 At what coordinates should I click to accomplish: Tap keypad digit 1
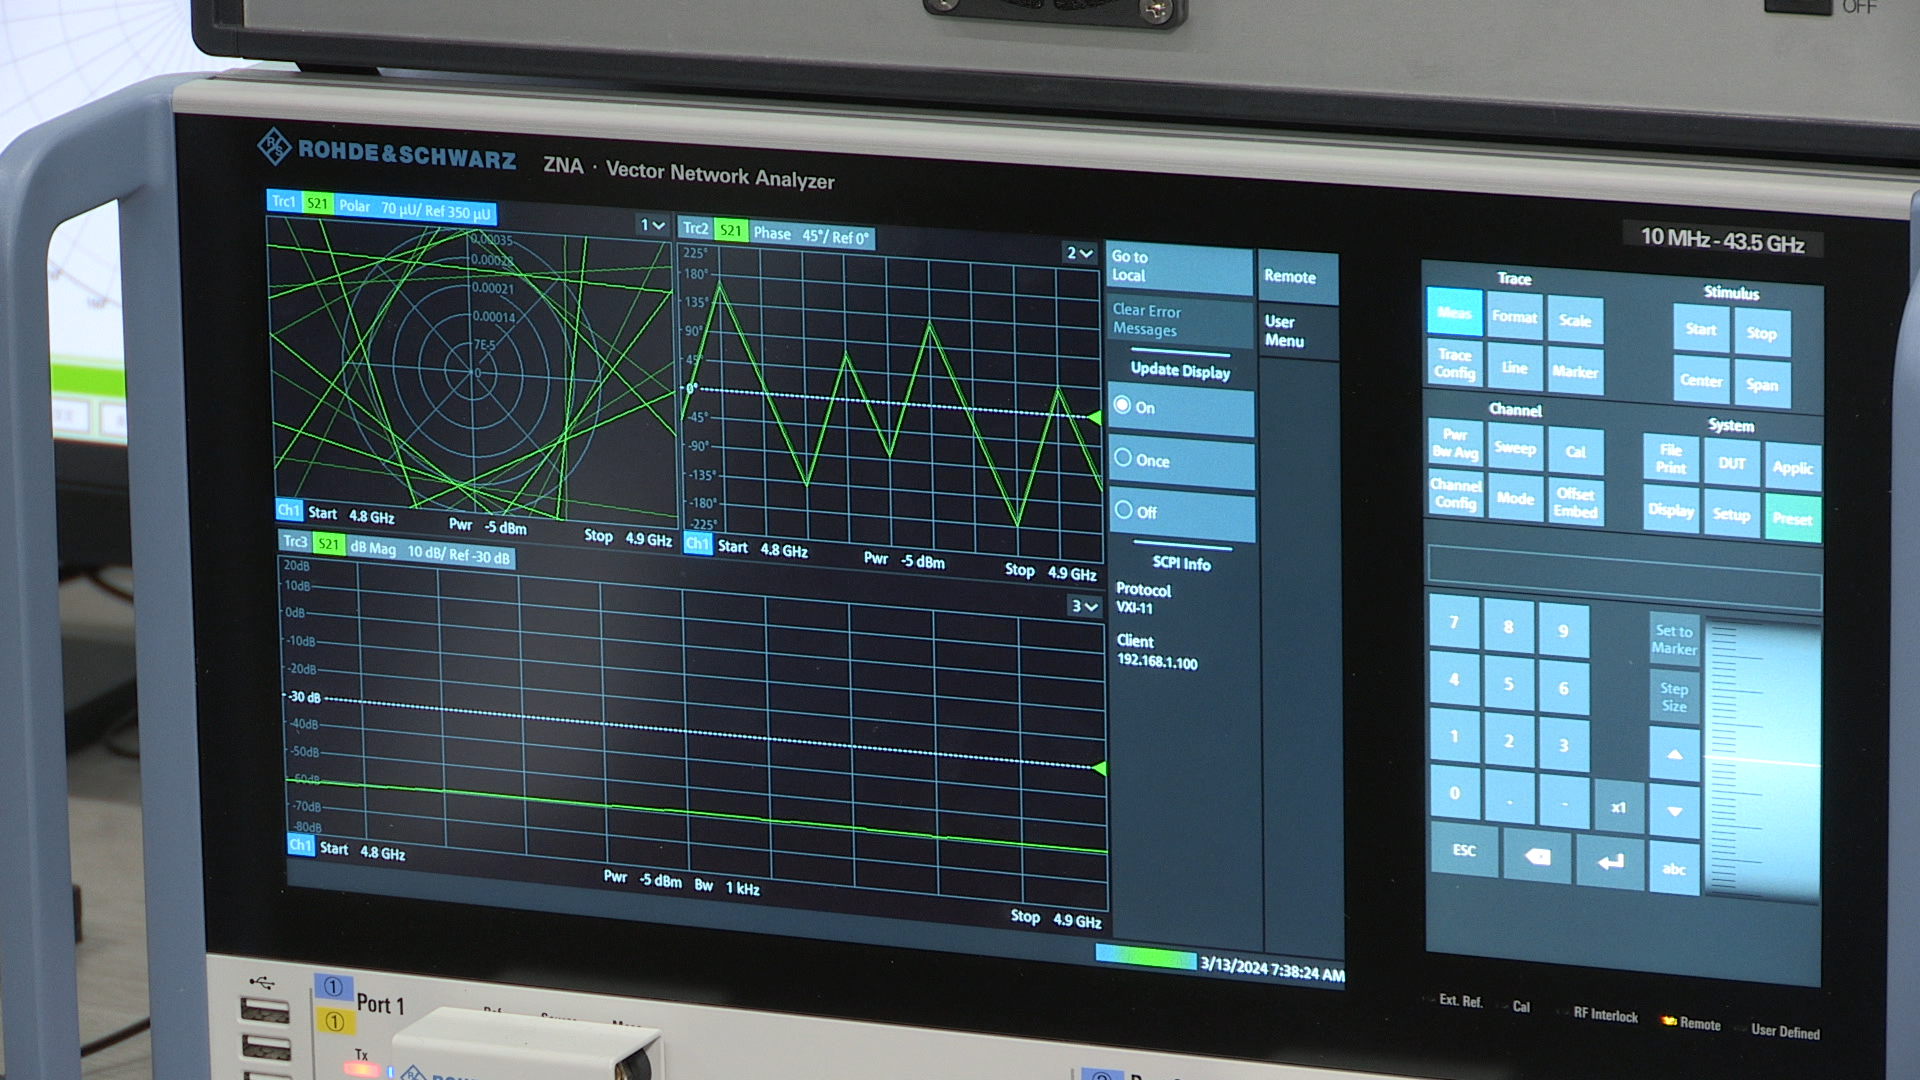coord(1454,736)
